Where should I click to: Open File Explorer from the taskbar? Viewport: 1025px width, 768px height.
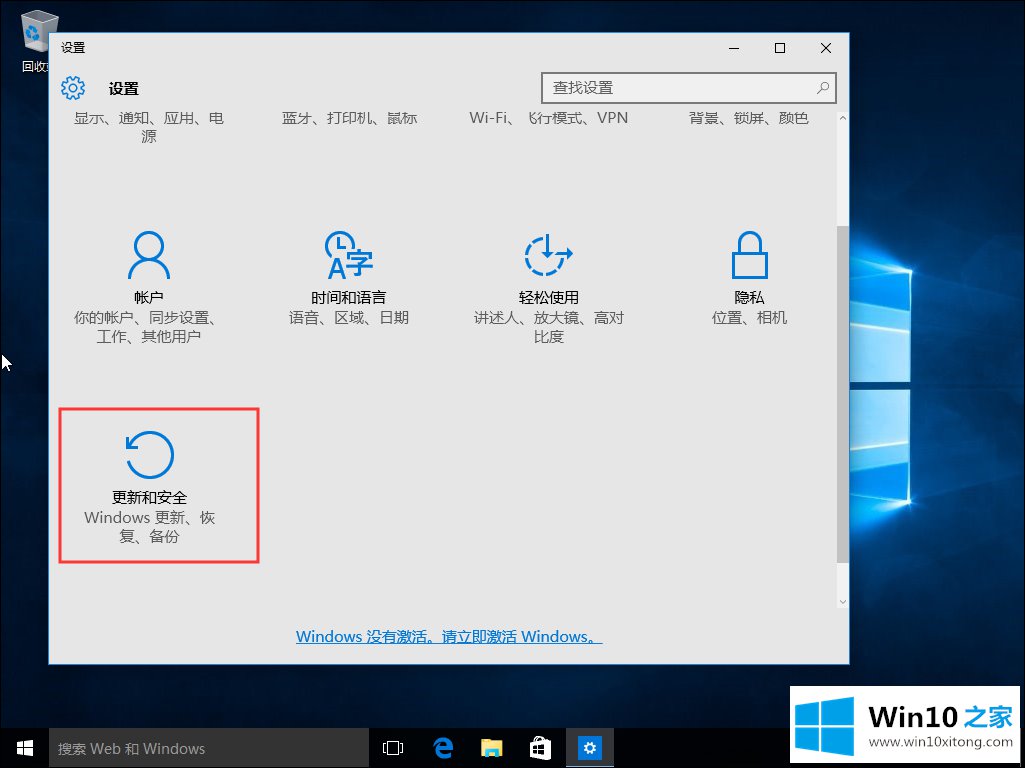492,748
